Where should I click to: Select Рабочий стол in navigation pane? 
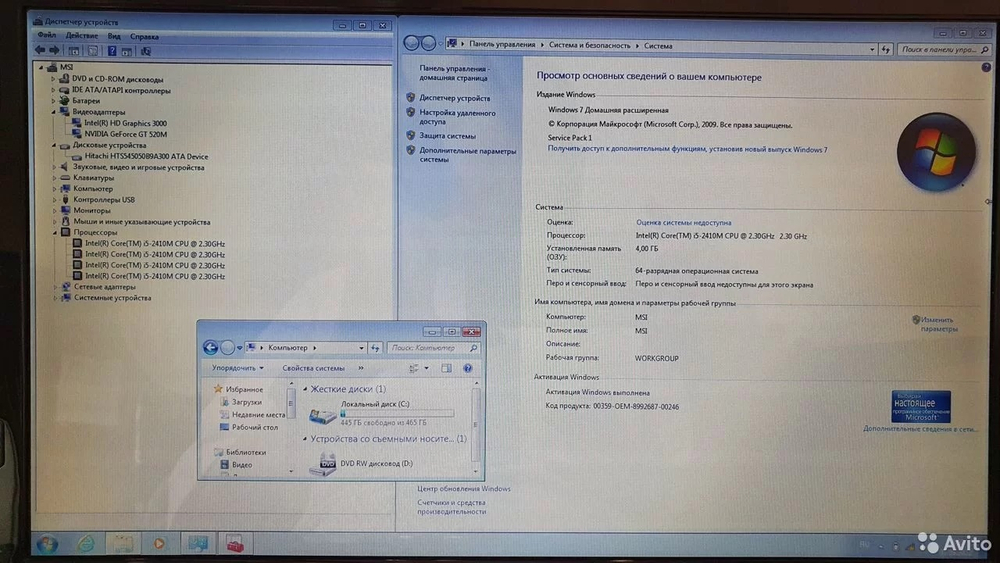(x=254, y=427)
